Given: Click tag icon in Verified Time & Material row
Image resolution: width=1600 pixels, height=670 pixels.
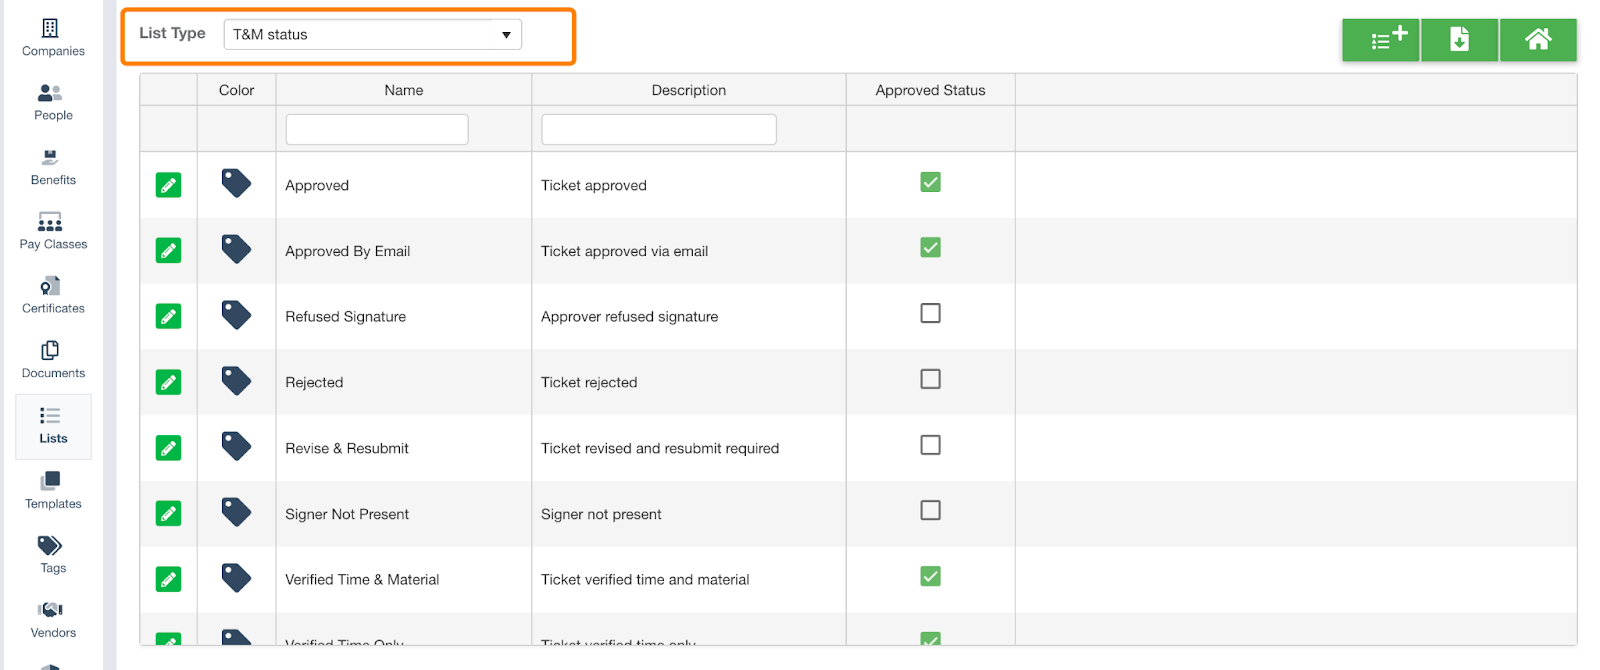Looking at the screenshot, I should pyautogui.click(x=236, y=578).
